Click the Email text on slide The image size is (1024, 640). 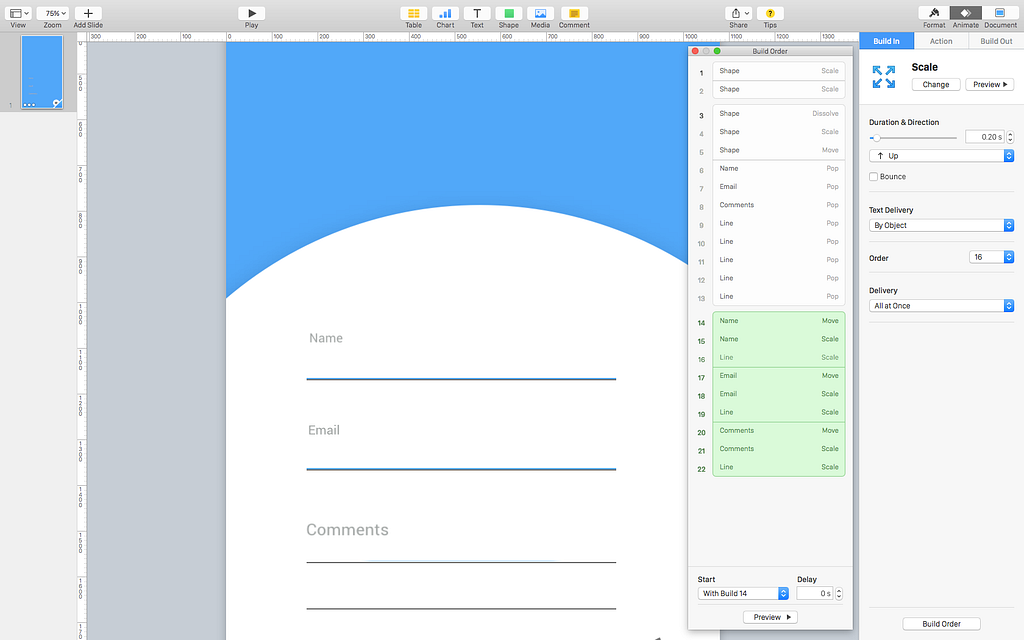click(324, 430)
